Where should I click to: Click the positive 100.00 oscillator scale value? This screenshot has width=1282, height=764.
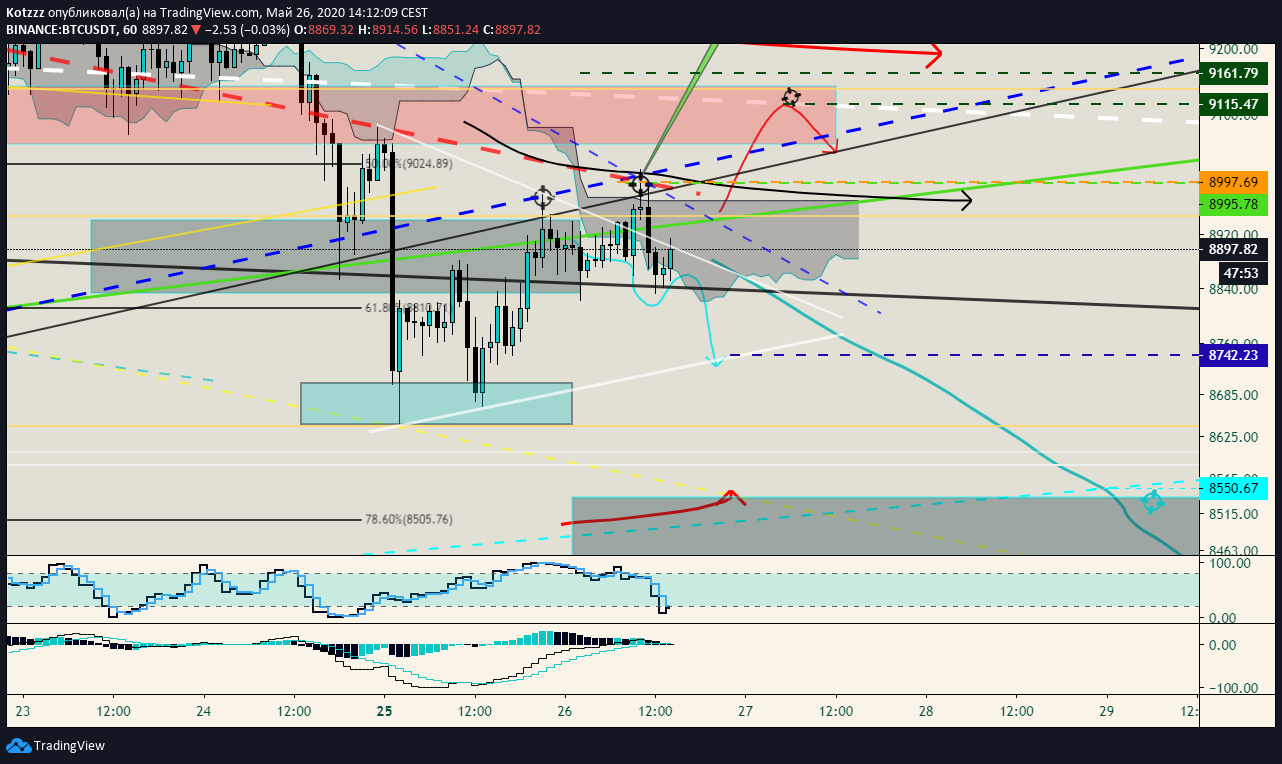pos(1231,563)
